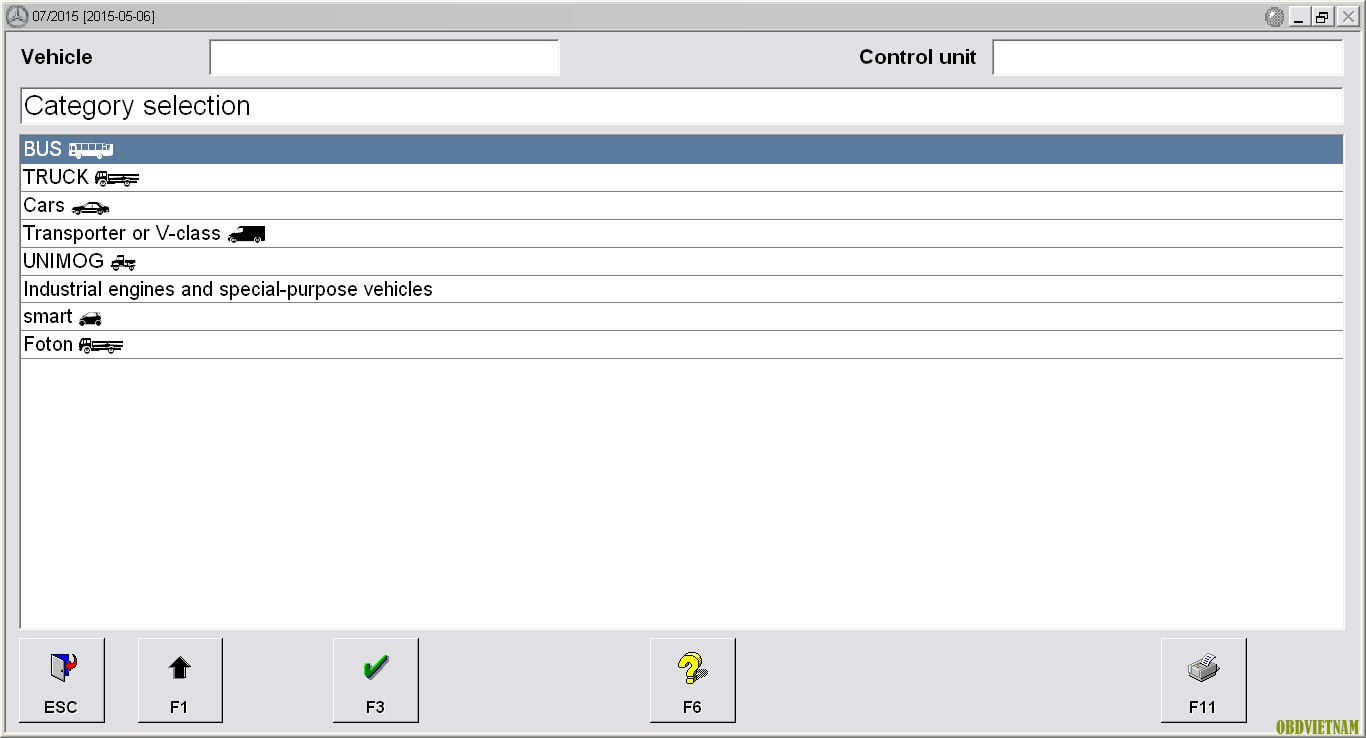Pick Transporter or V-class category

pyautogui.click(x=681, y=234)
